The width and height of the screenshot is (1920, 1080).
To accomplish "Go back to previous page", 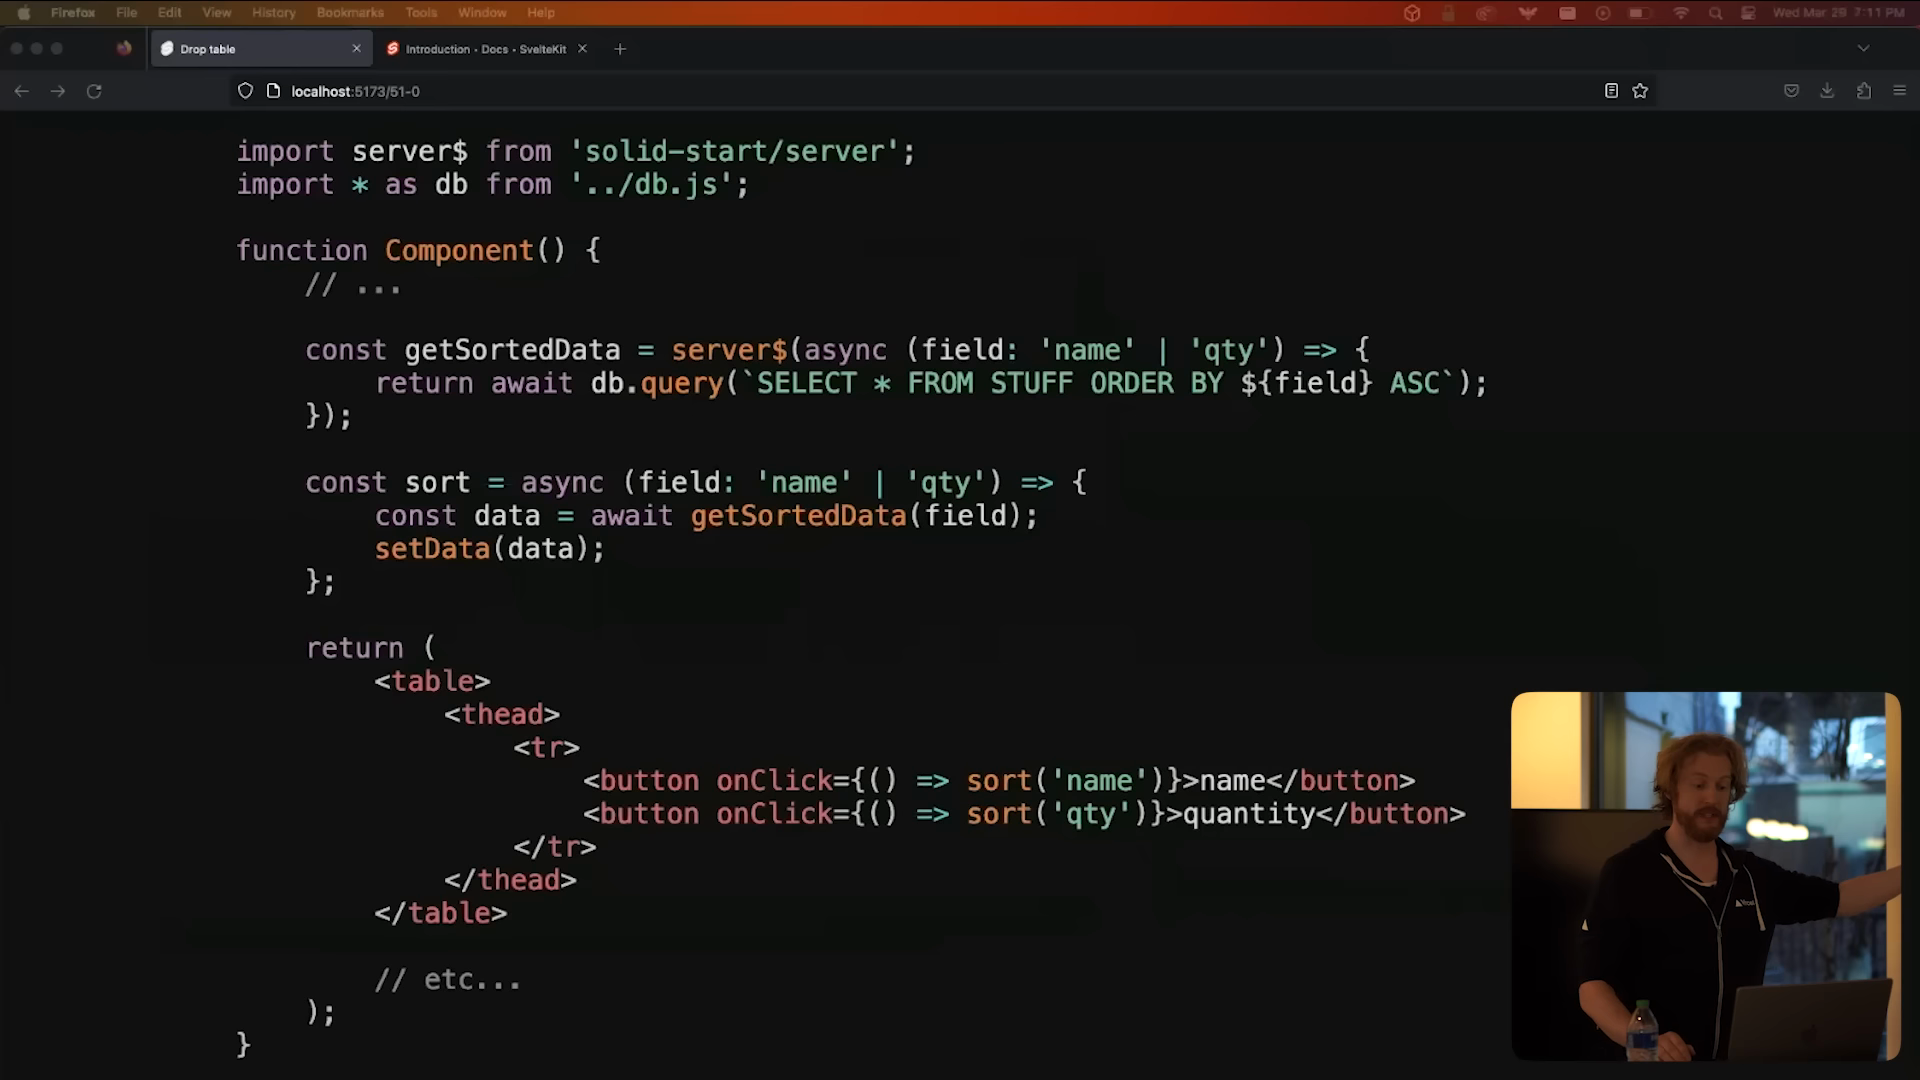I will (21, 91).
